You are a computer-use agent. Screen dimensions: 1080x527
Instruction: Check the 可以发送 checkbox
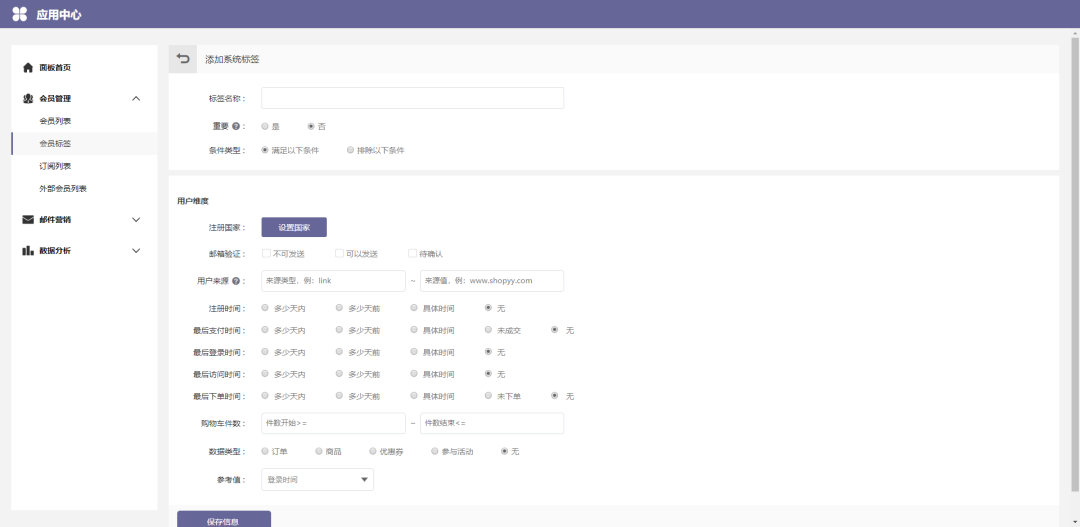click(340, 254)
